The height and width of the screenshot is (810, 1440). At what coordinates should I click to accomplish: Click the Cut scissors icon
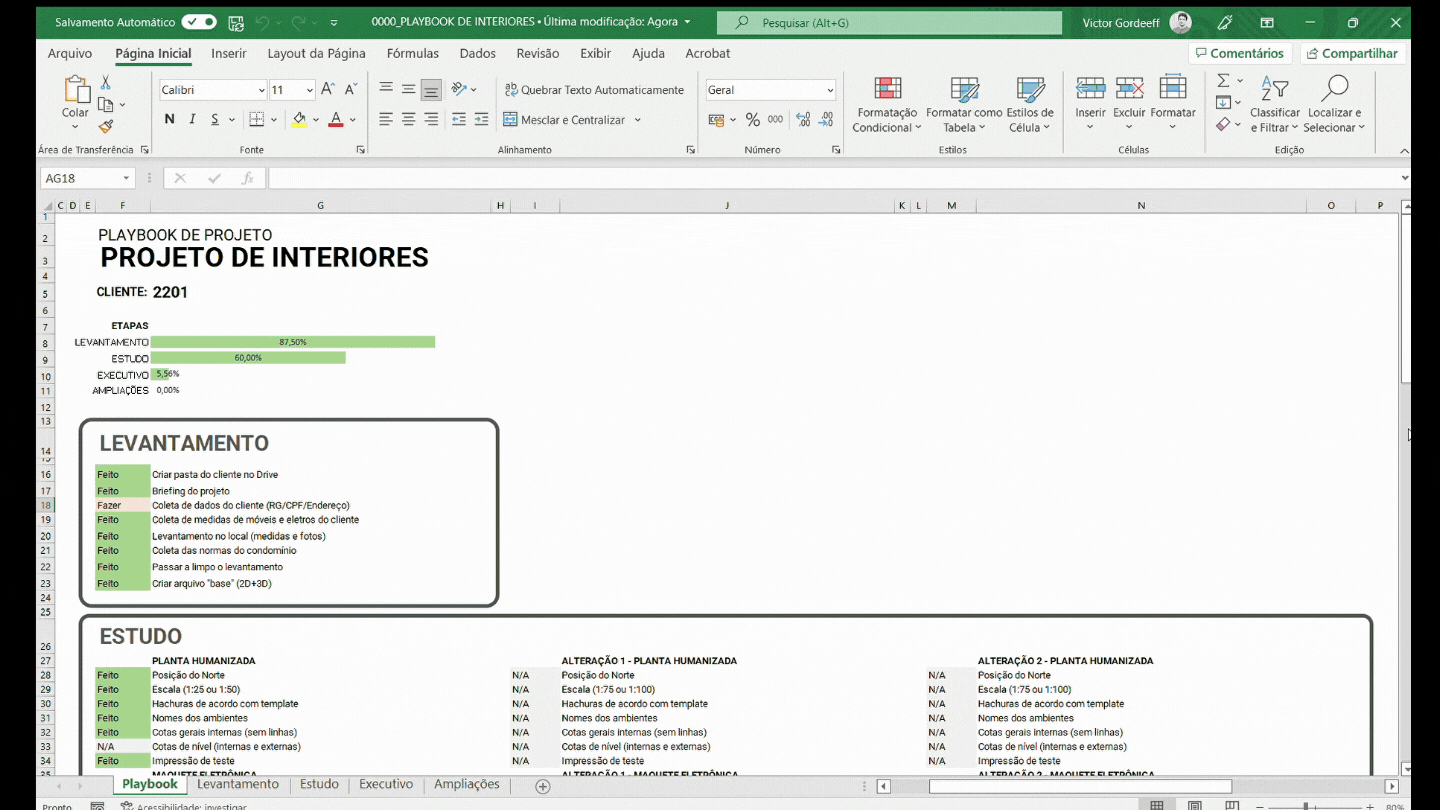106,83
